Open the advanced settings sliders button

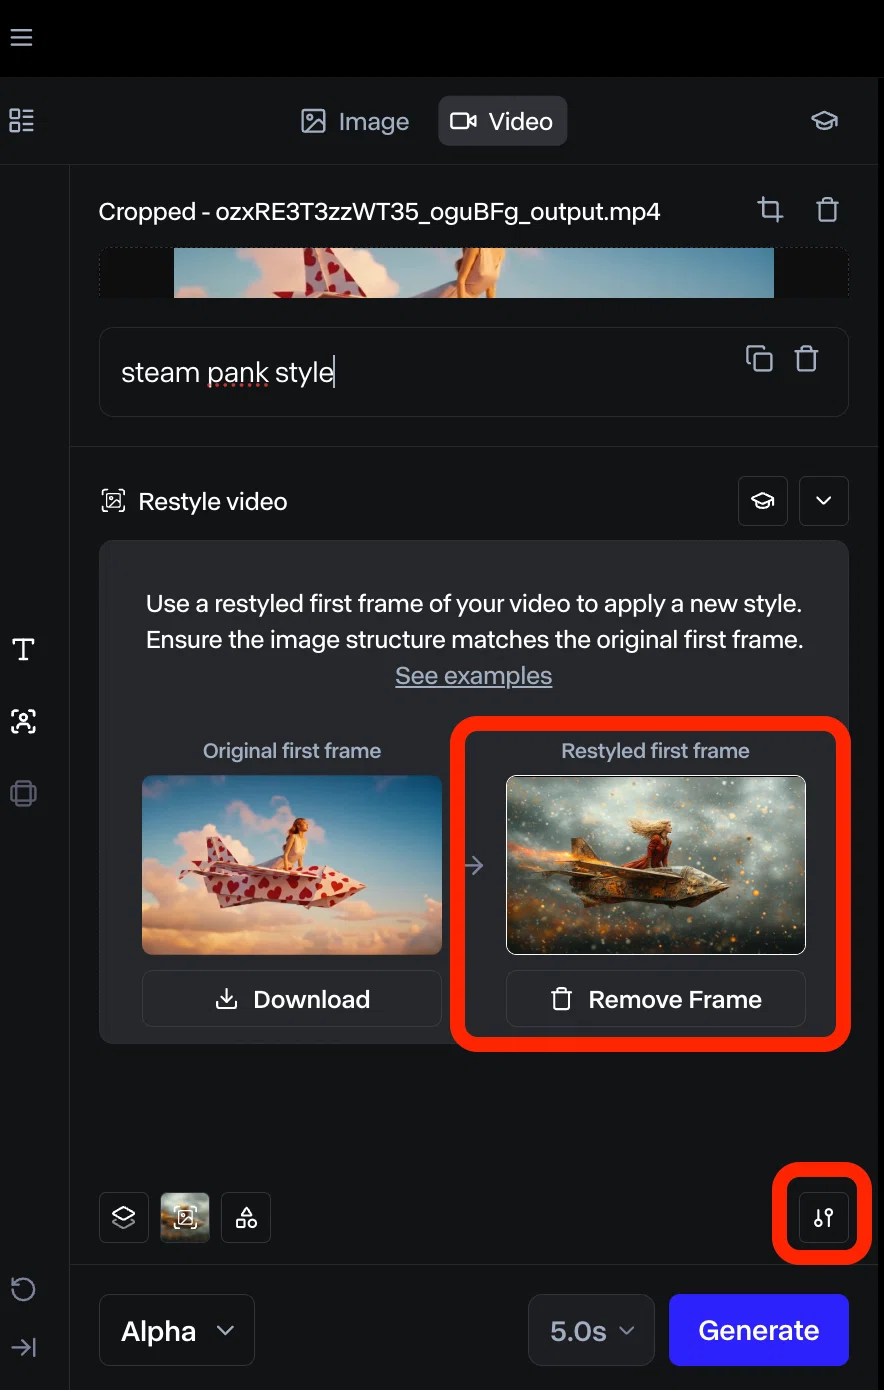click(823, 1218)
